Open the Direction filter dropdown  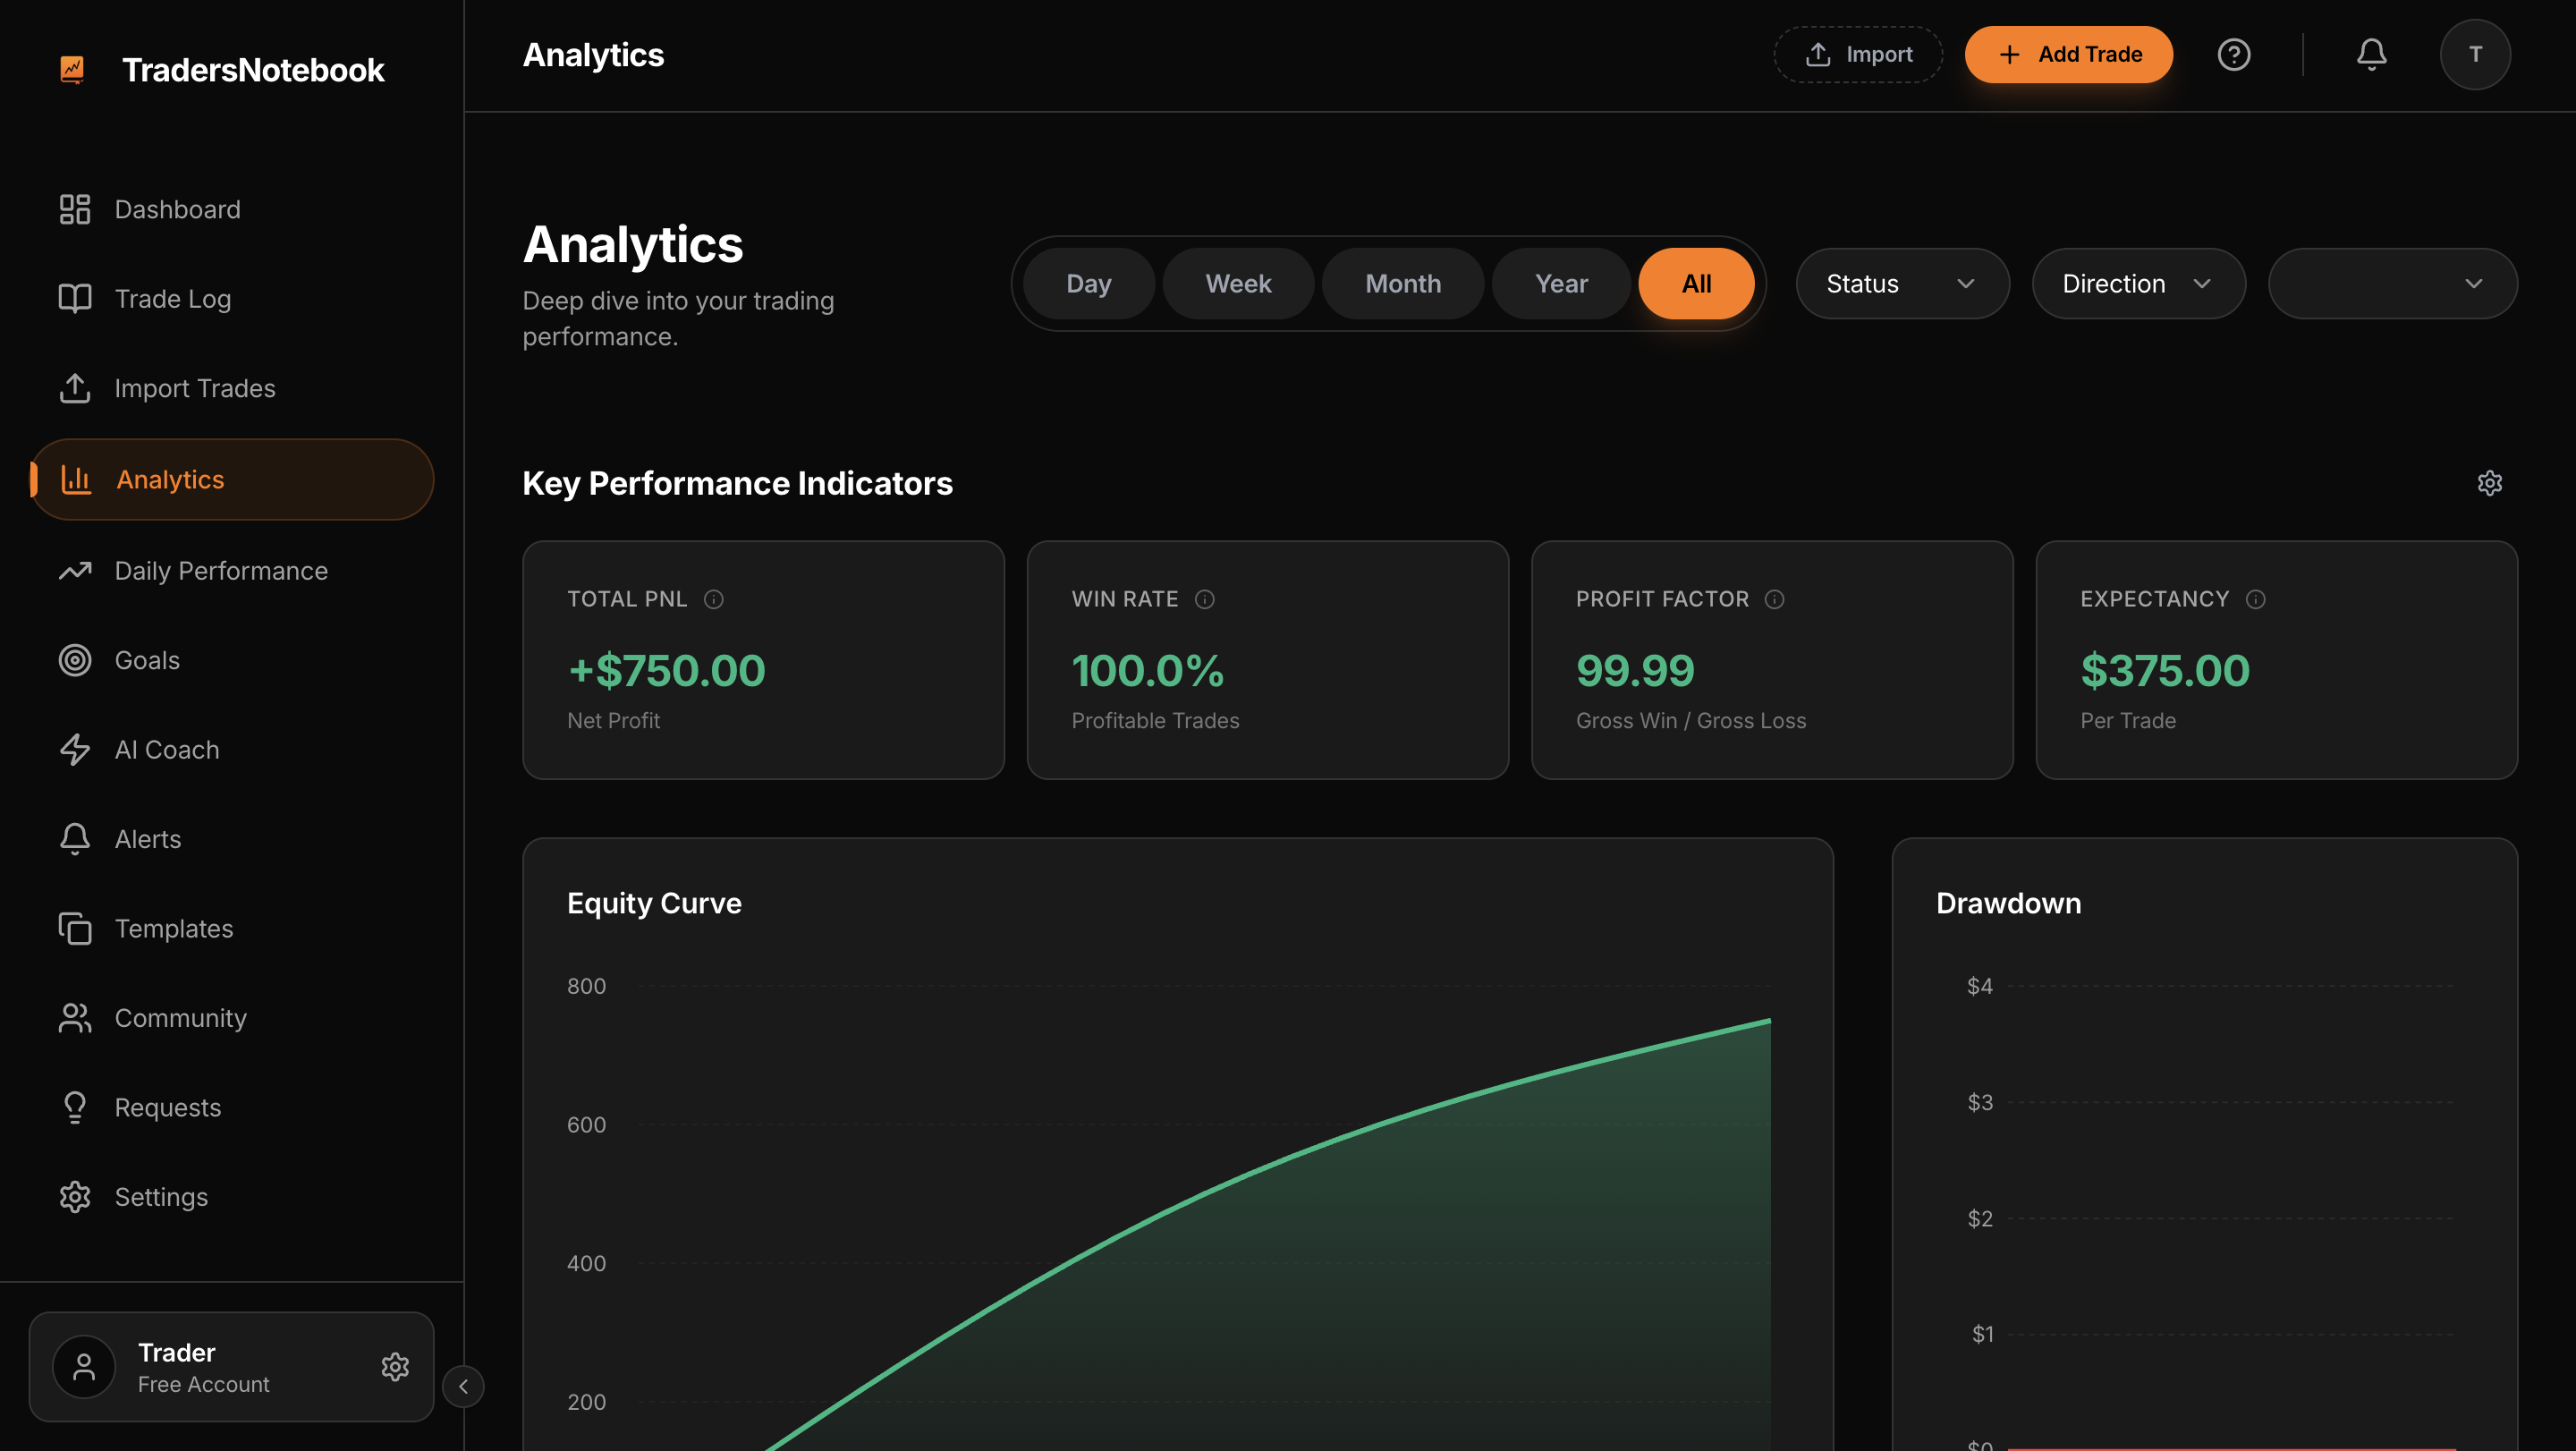2137,284
